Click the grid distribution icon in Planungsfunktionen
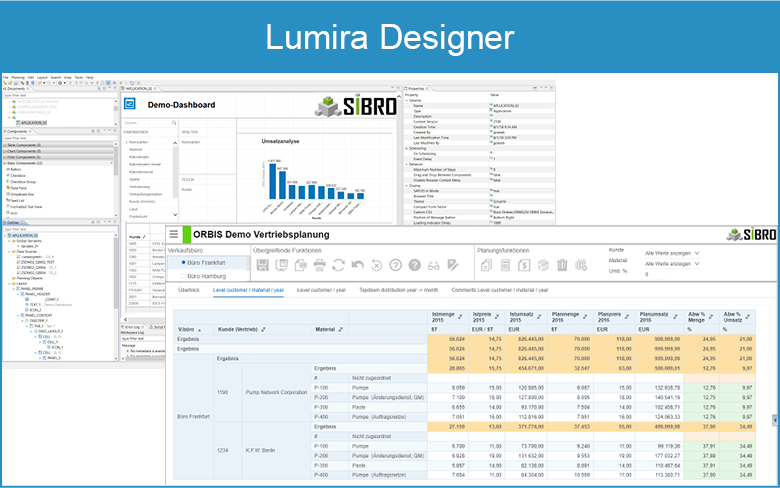Screen dimensions: 780x488 point(581,265)
